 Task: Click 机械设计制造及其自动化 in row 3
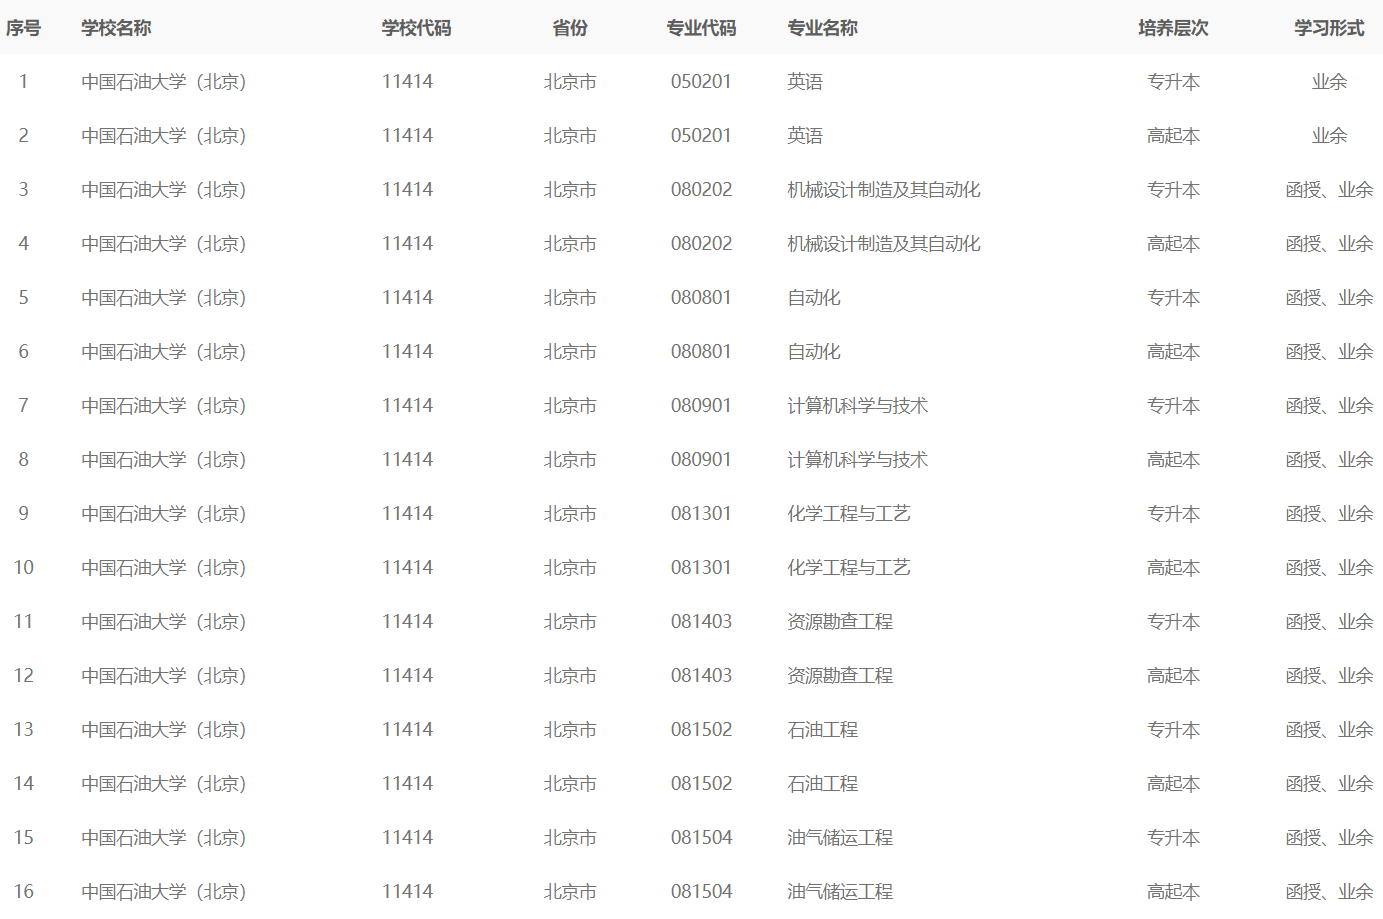point(884,190)
